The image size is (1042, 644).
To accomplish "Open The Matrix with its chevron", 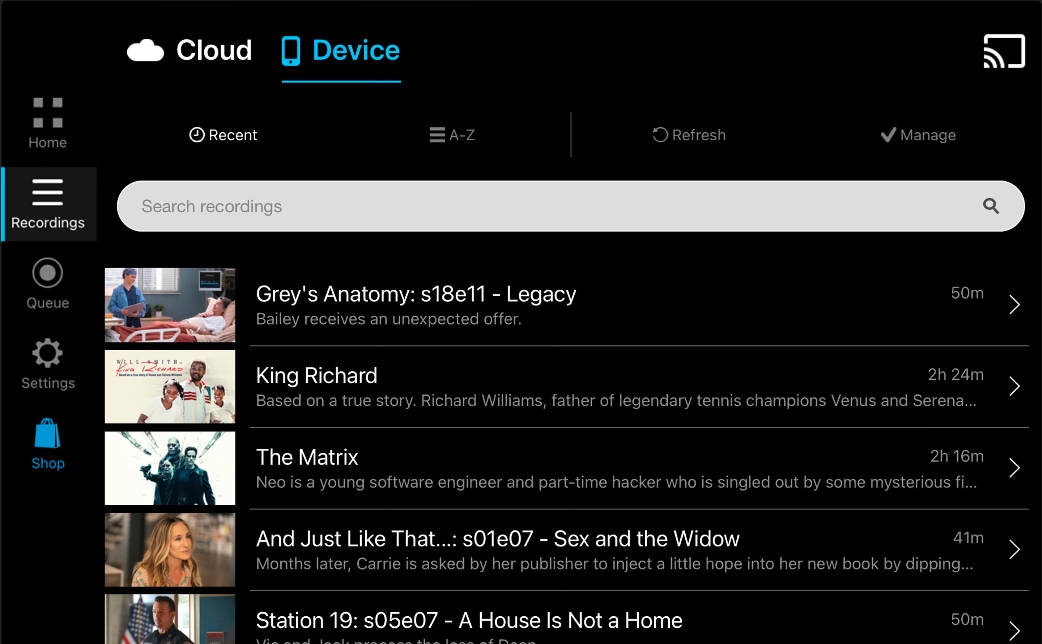I will [x=1013, y=467].
